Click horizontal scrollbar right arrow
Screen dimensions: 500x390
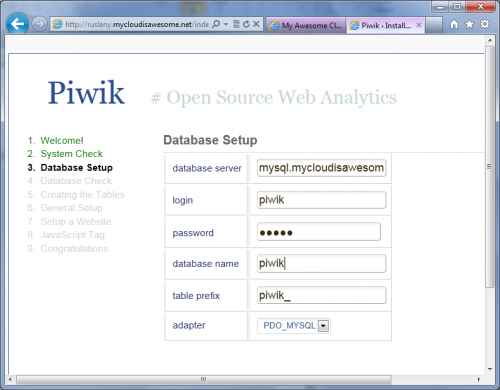click(479, 379)
